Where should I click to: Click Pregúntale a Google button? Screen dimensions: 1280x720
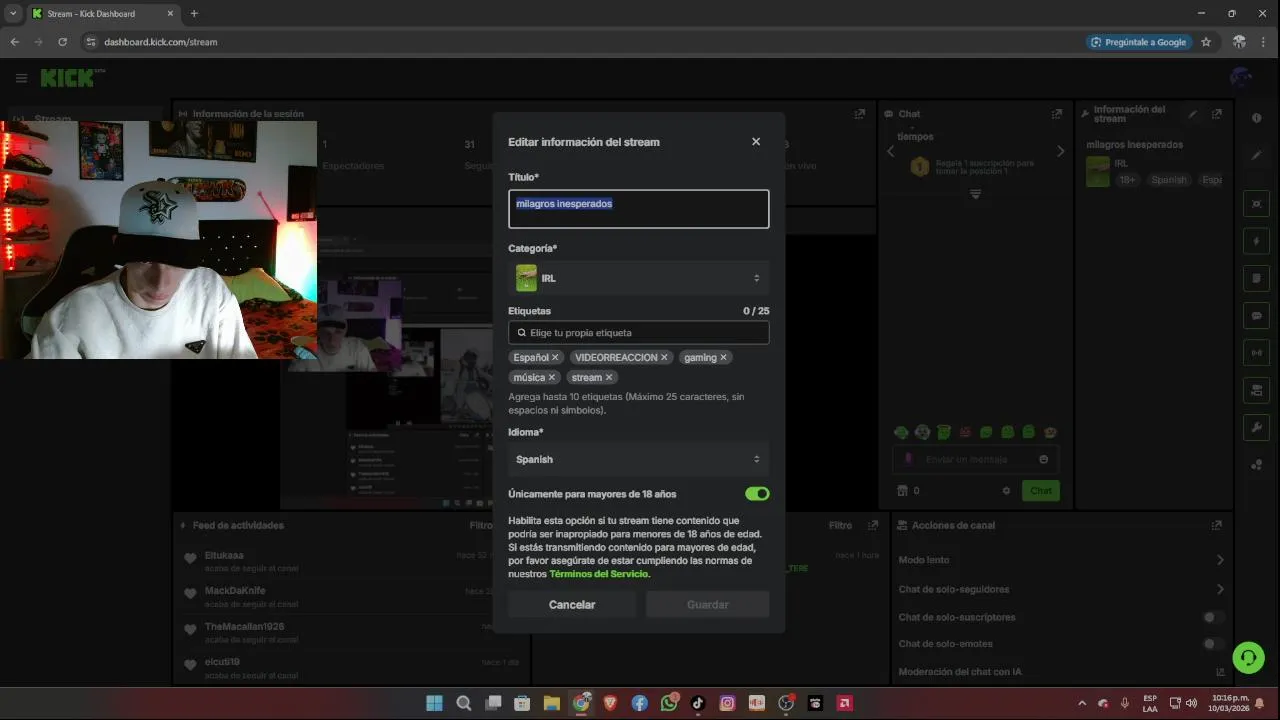pyautogui.click(x=1139, y=42)
